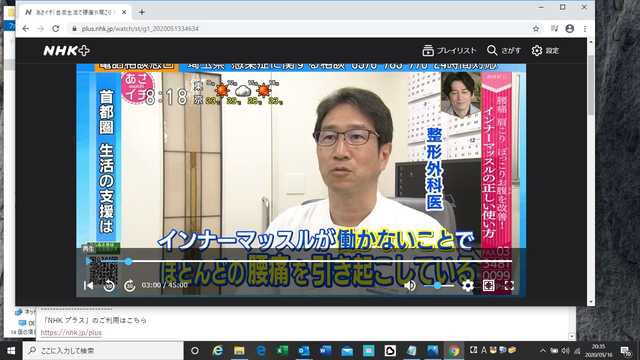Open the さがす search option

pyautogui.click(x=504, y=50)
